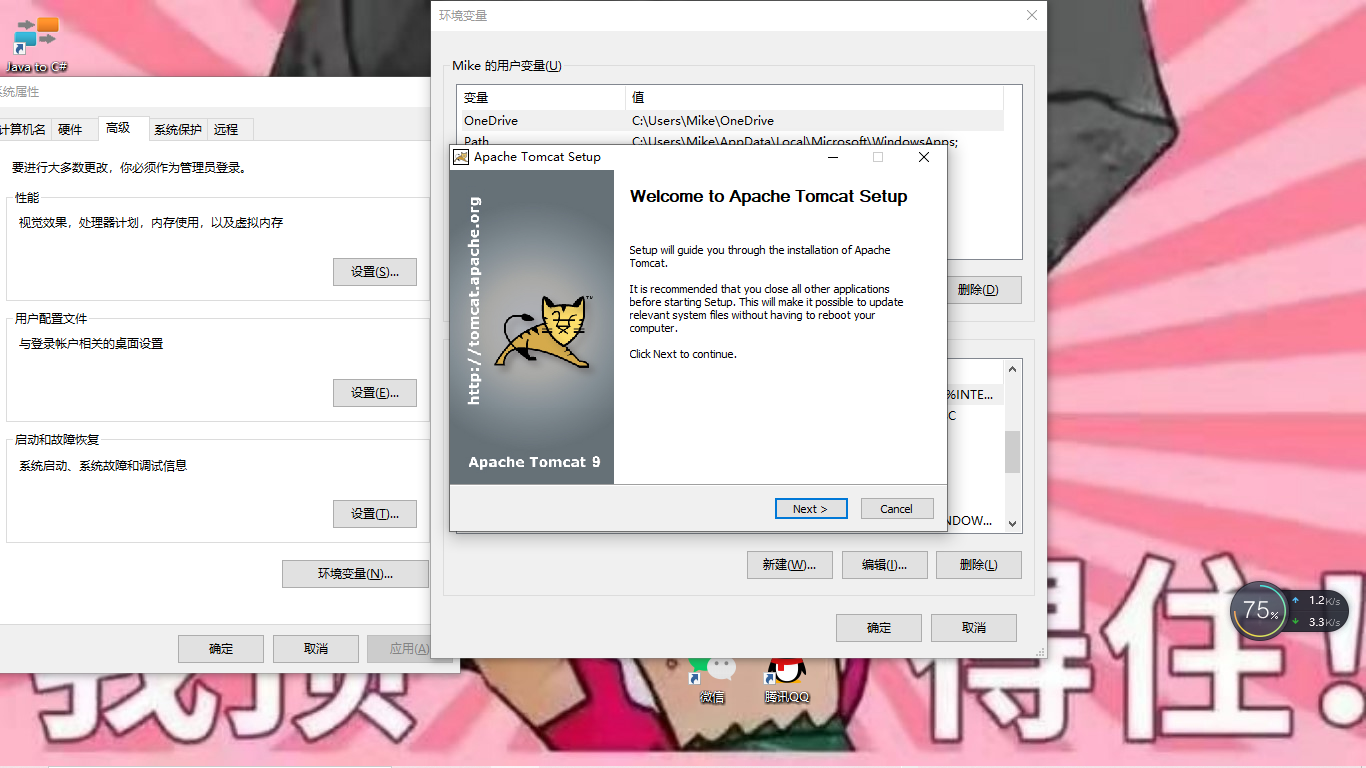
Task: Click the system variables scrollbar down arrow
Action: [1013, 523]
